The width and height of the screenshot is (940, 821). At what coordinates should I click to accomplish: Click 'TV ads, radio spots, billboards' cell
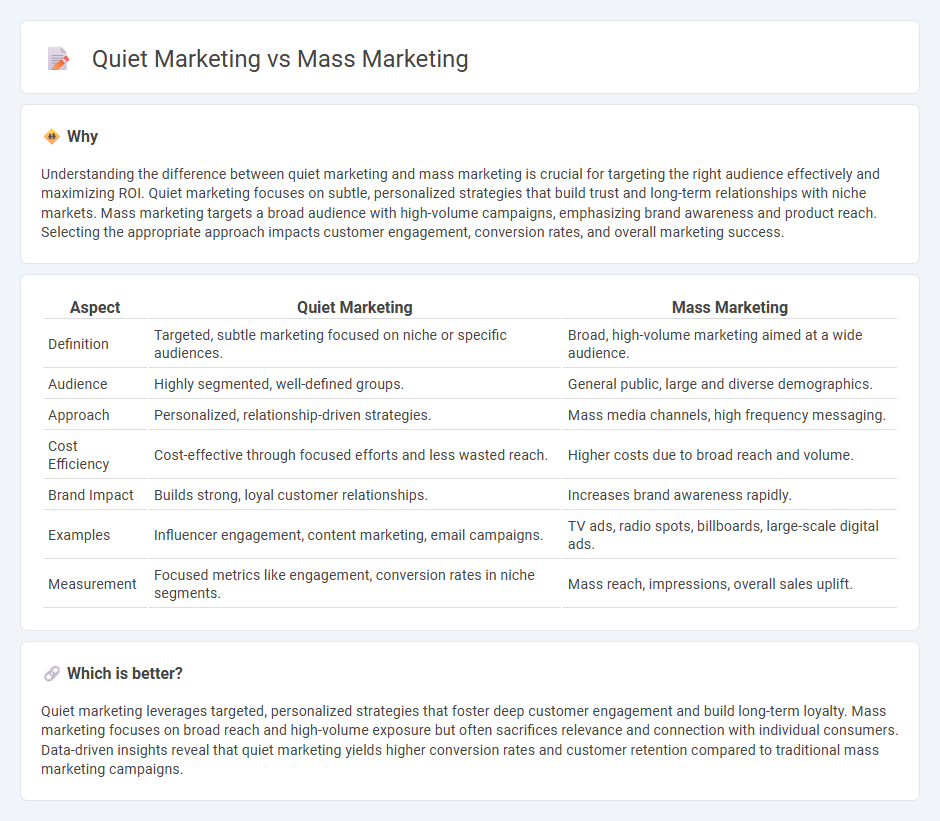(x=730, y=535)
